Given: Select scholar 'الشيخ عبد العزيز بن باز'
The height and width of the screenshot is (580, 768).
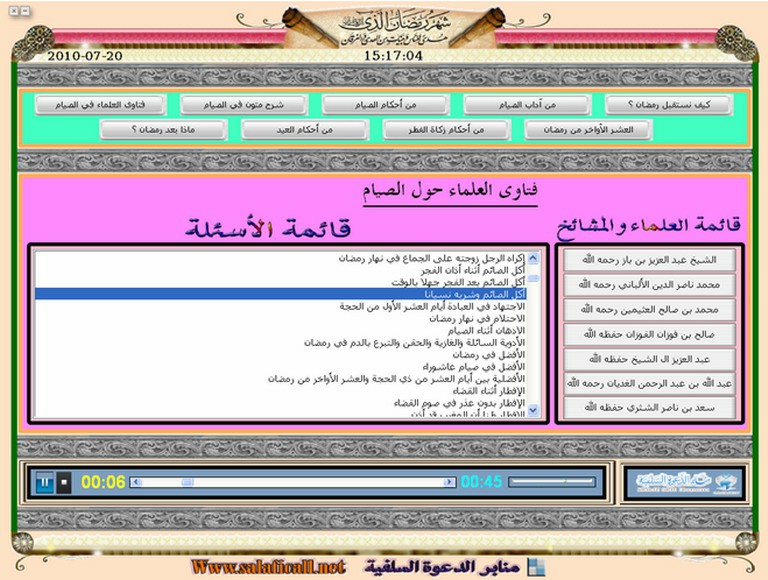Looking at the screenshot, I should coord(649,260).
